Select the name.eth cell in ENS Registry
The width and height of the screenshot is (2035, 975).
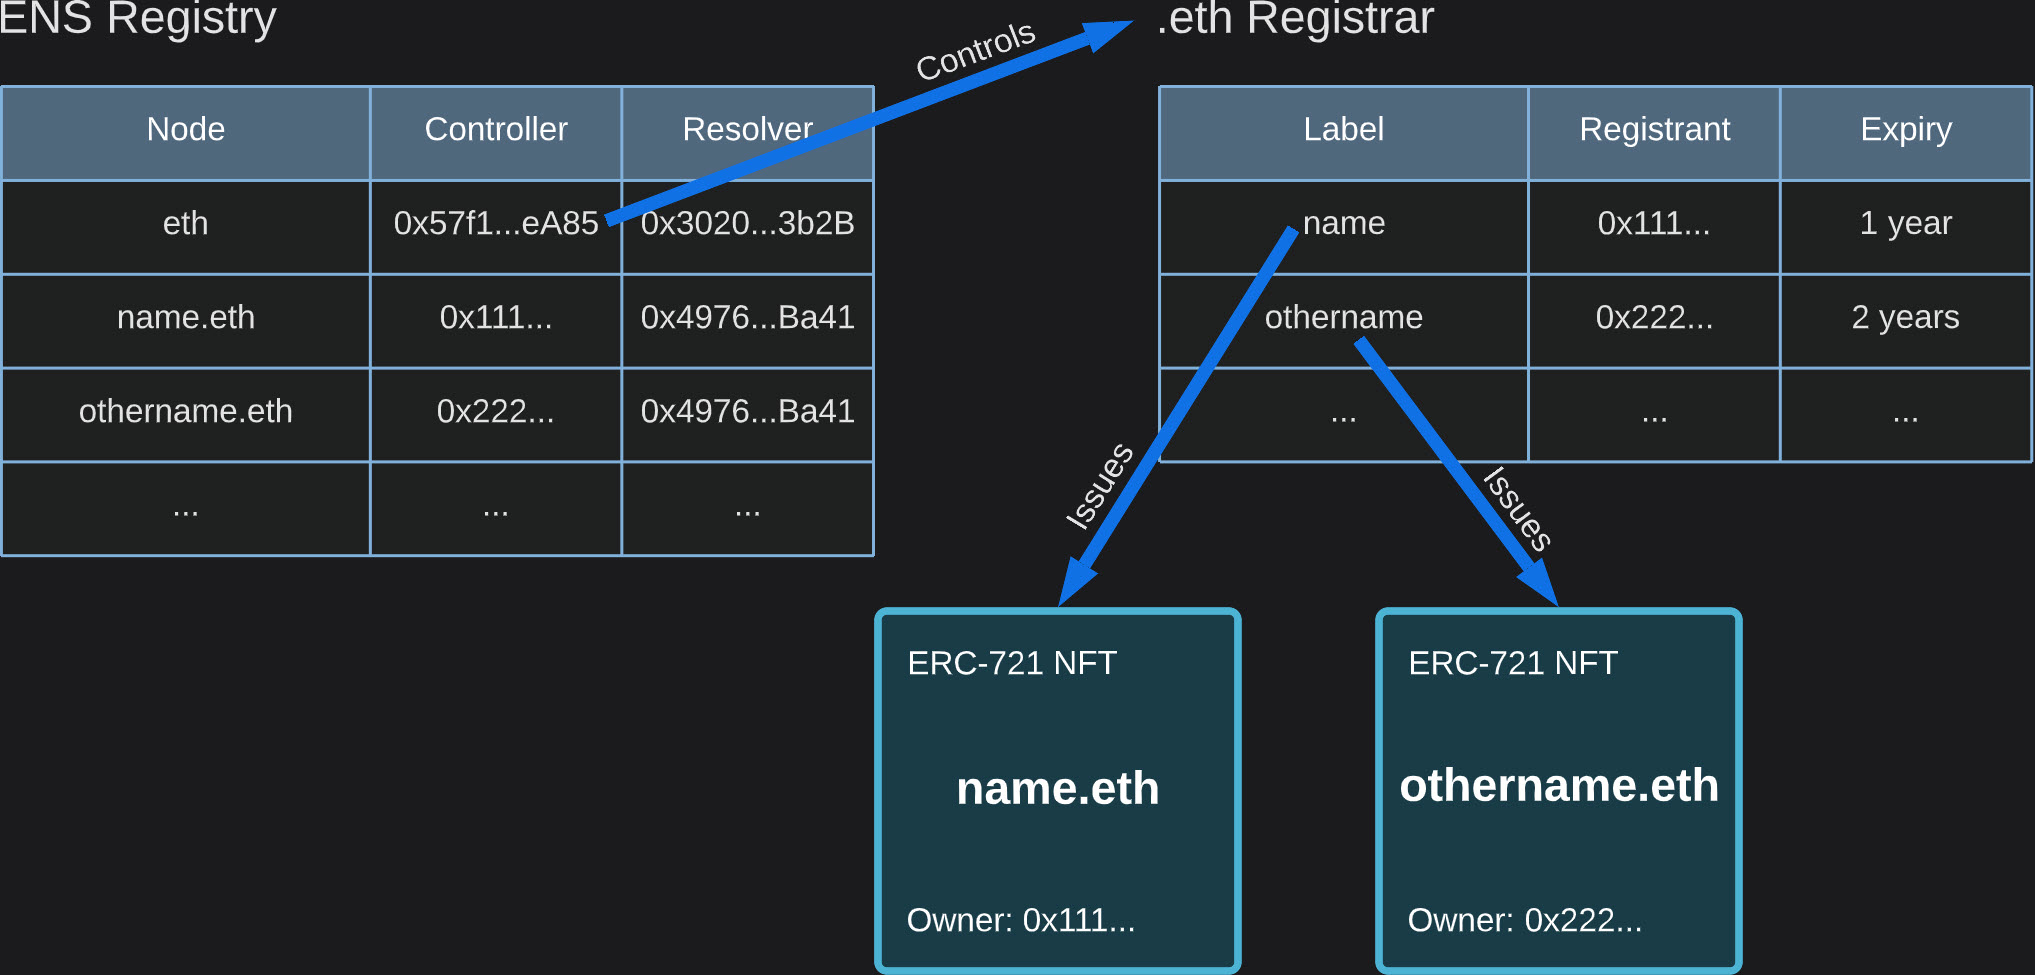[x=186, y=318]
